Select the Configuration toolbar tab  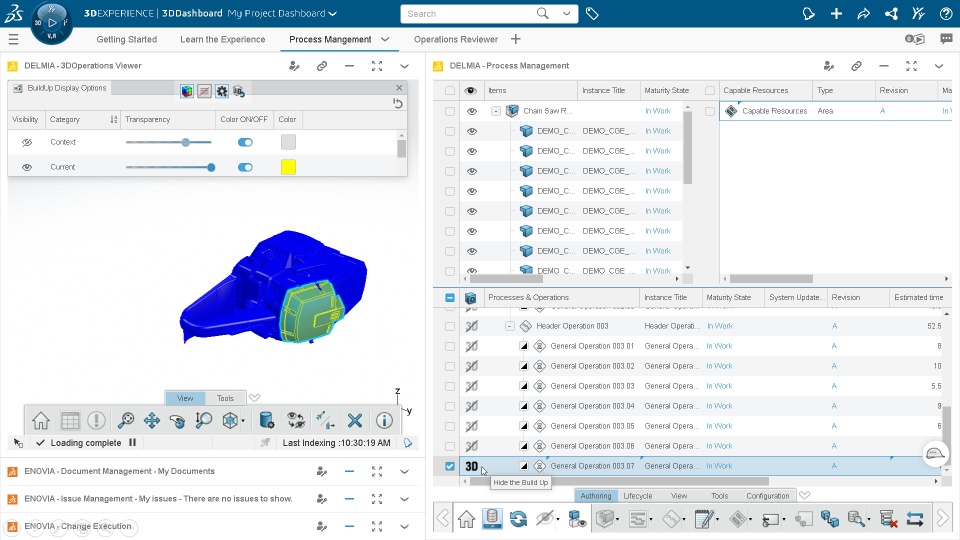click(x=768, y=496)
